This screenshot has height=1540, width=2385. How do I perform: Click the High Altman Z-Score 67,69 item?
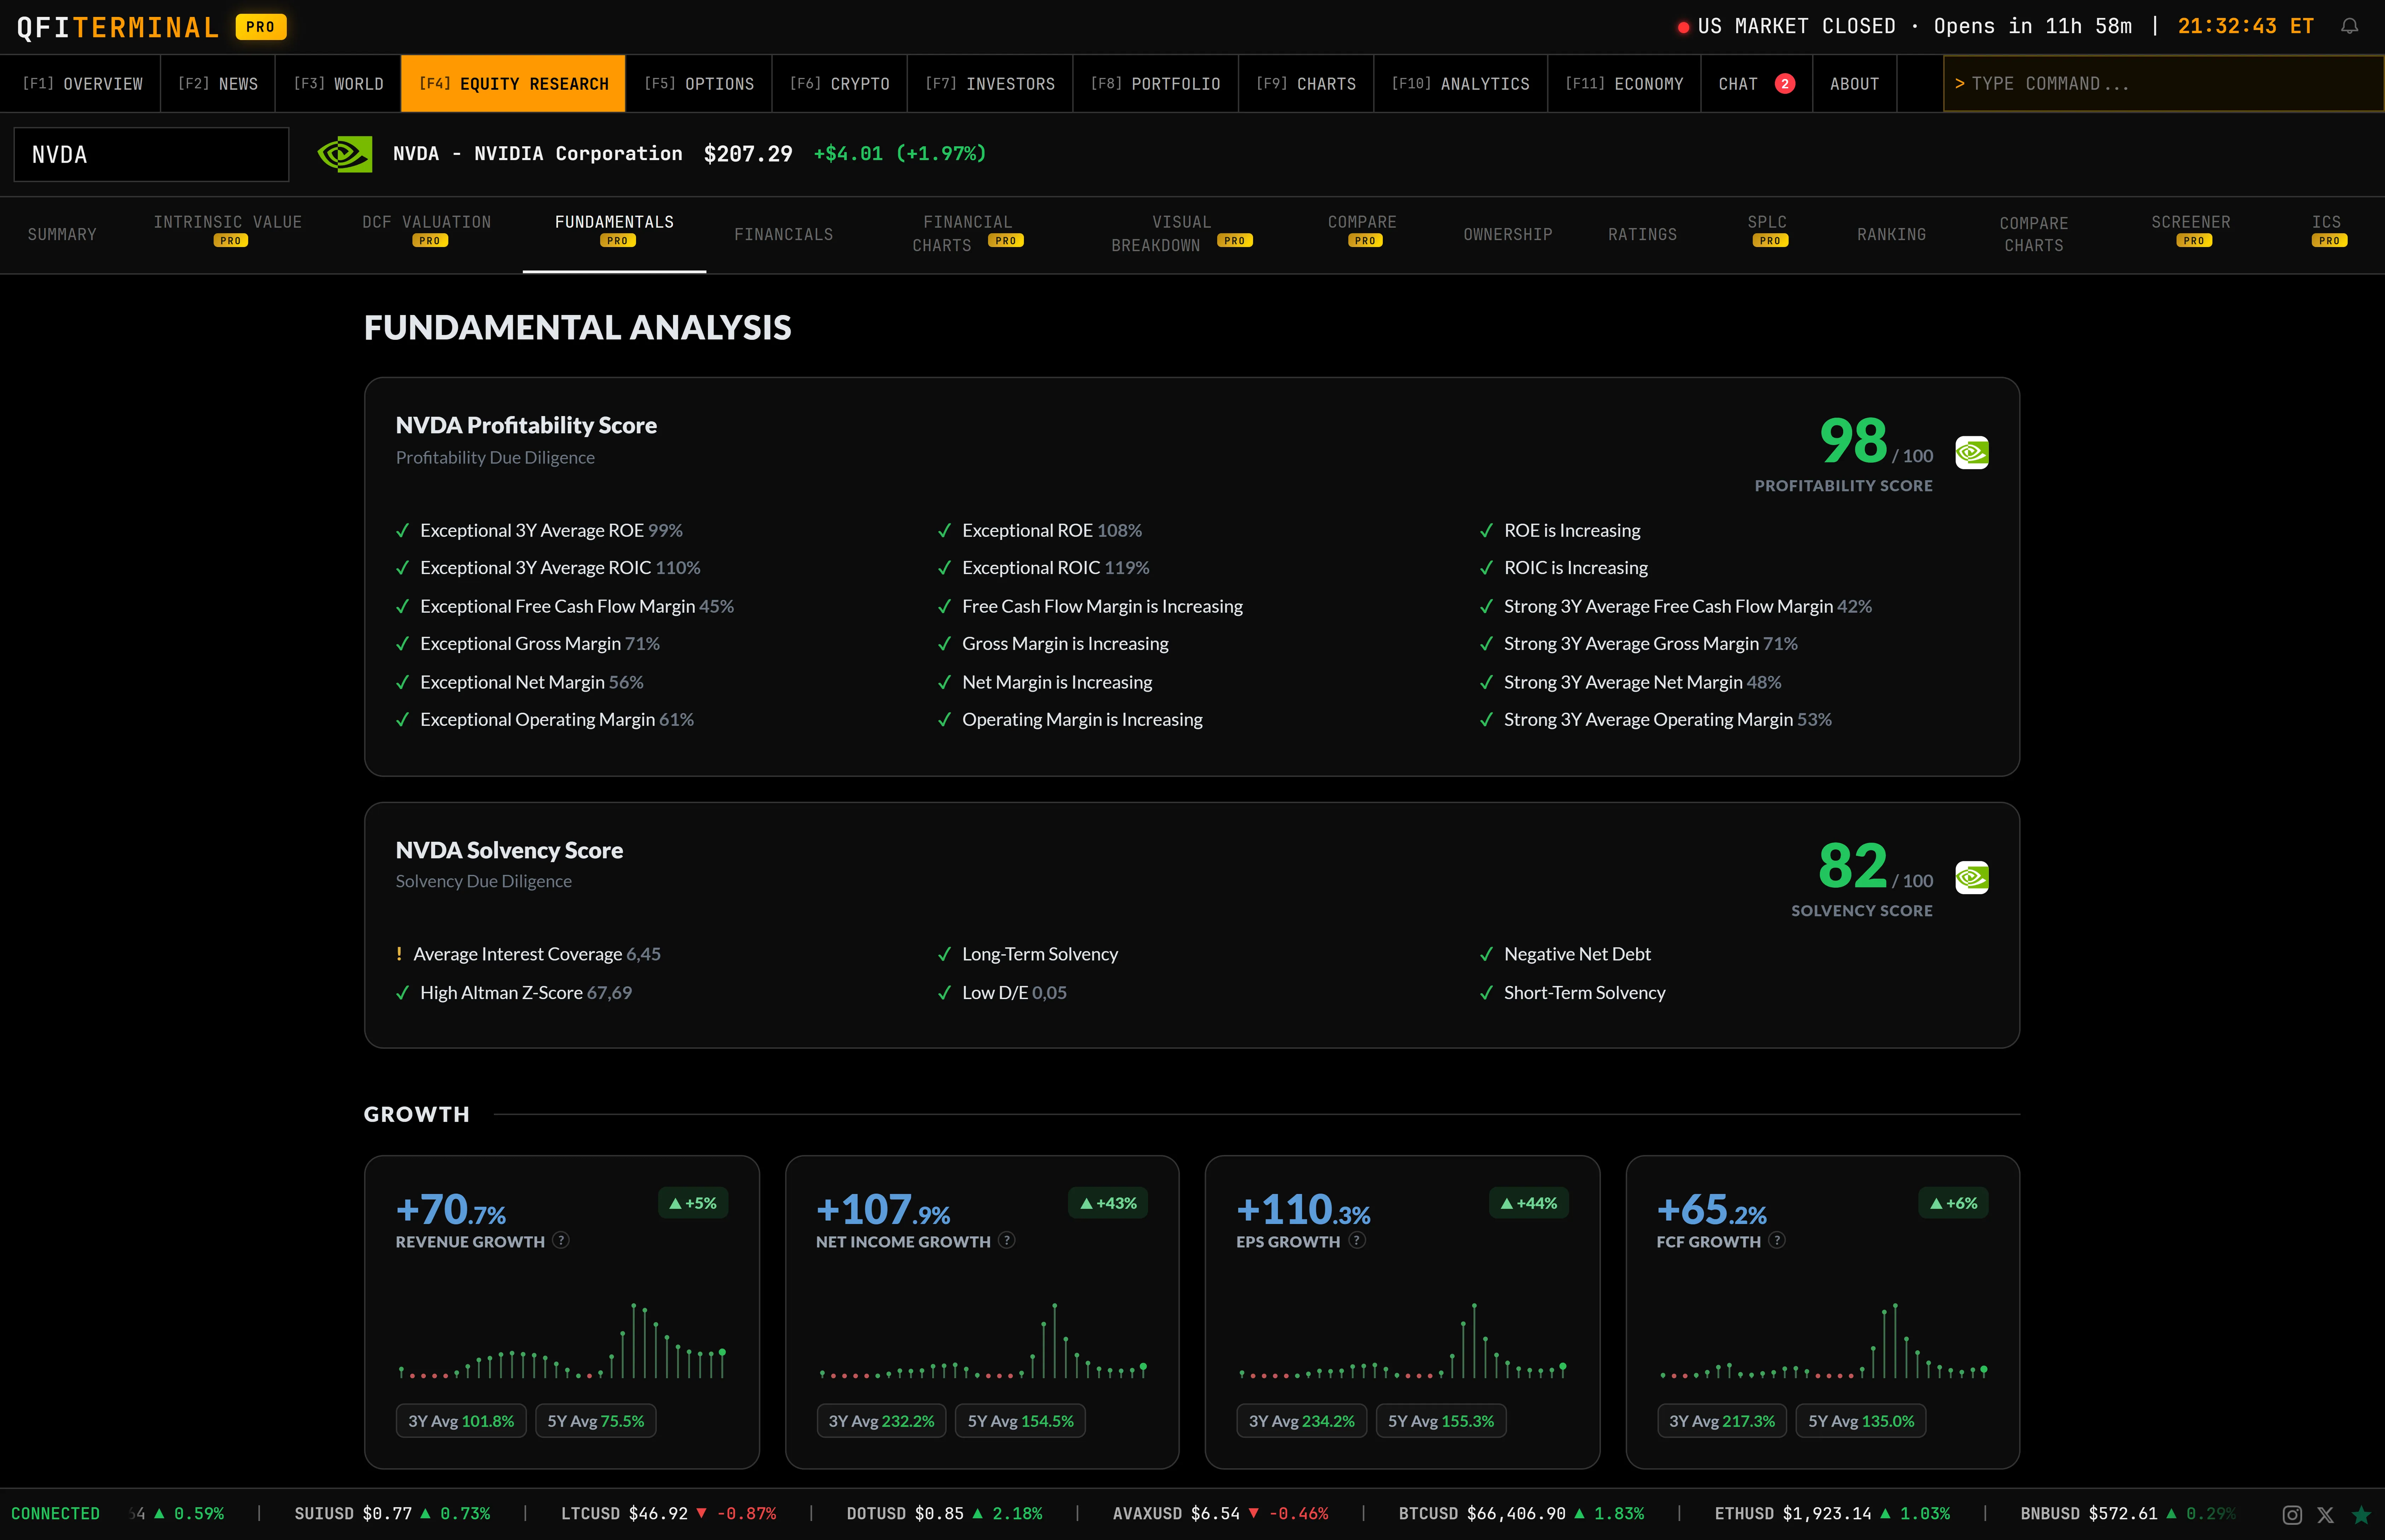pyautogui.click(x=514, y=993)
